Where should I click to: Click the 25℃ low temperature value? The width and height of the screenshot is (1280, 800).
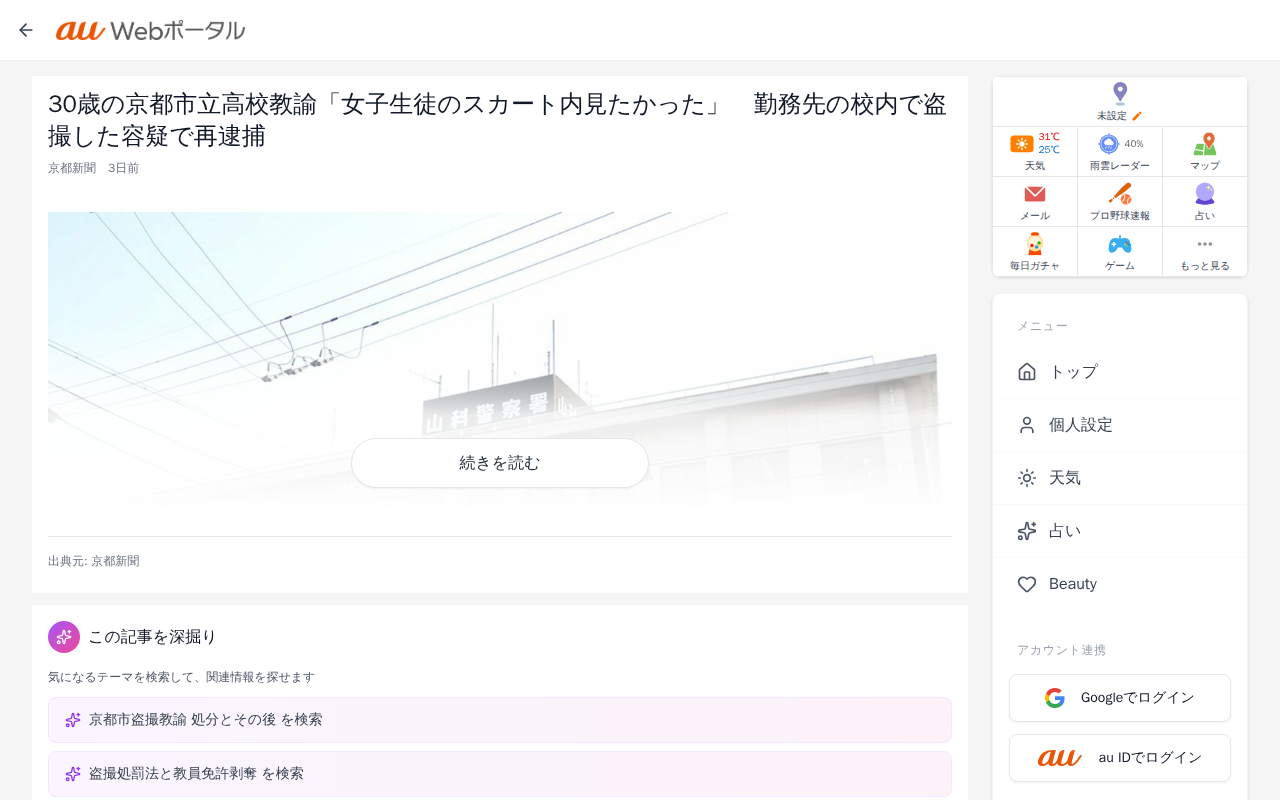pyautogui.click(x=1049, y=150)
